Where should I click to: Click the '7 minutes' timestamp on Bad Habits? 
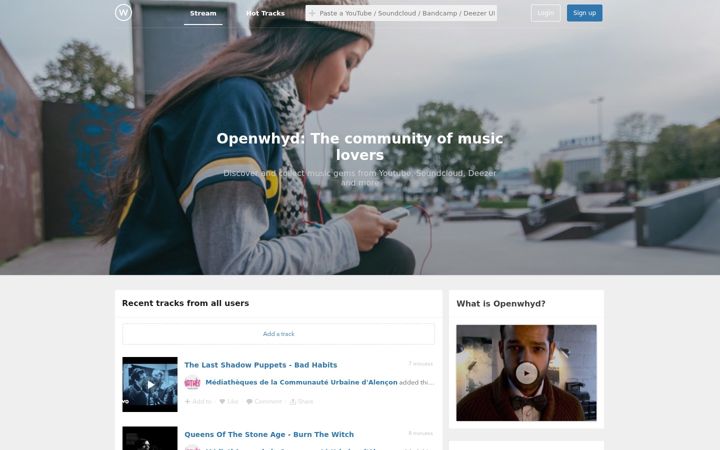(x=421, y=364)
